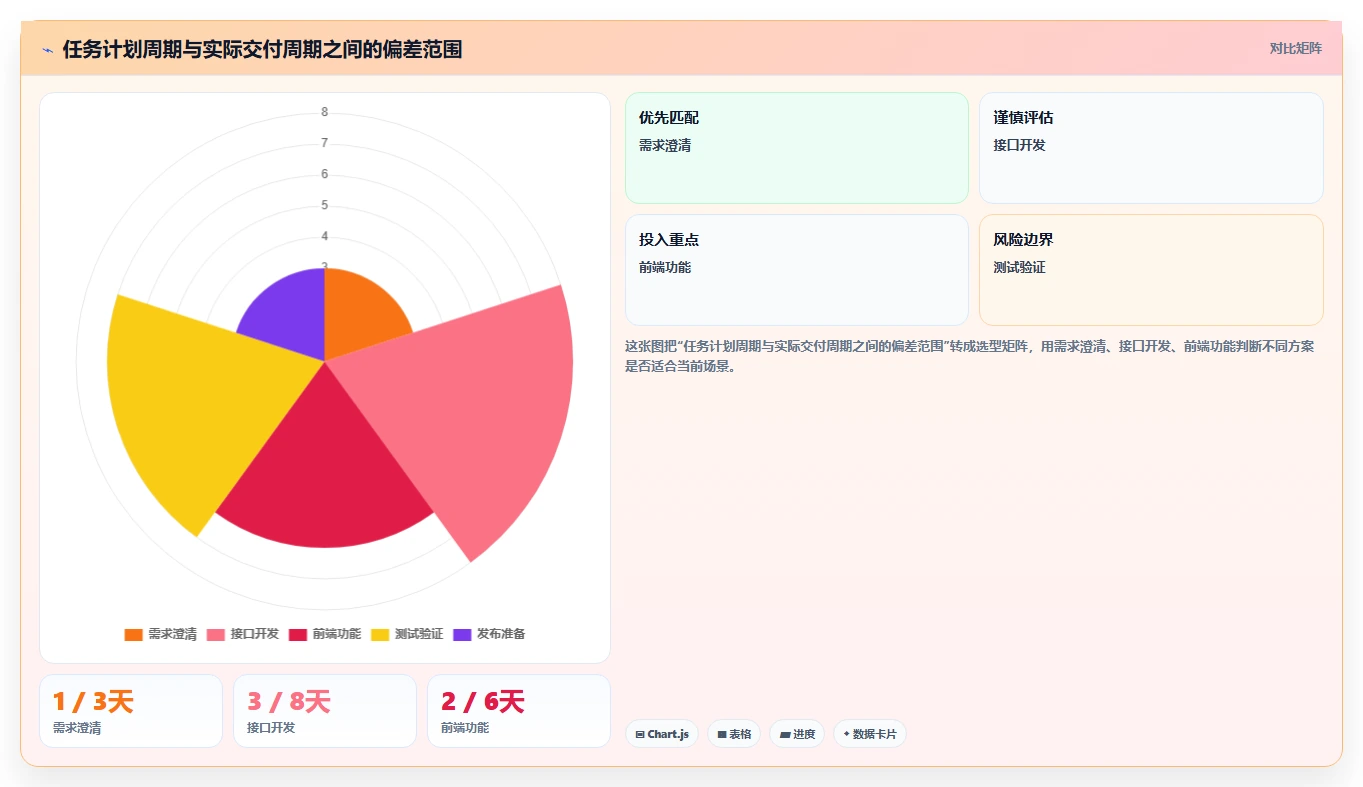Click the 3 / 8天 stat card
Screen dimensions: 1363x787
click(325, 711)
